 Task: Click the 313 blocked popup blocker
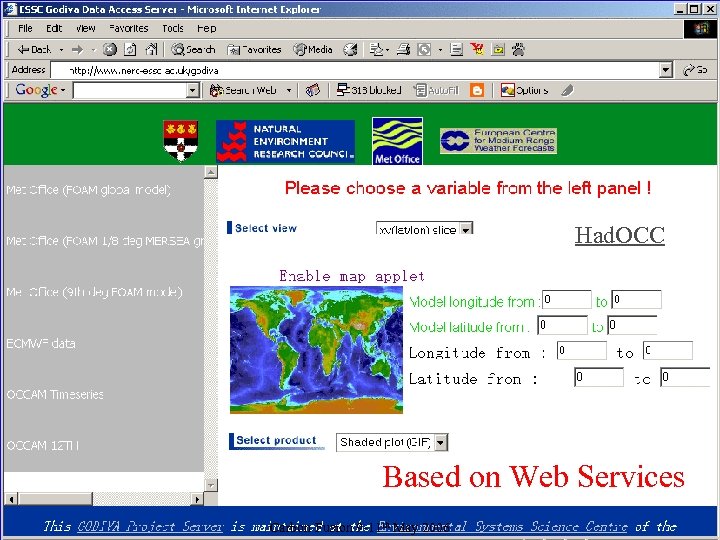tap(369, 90)
